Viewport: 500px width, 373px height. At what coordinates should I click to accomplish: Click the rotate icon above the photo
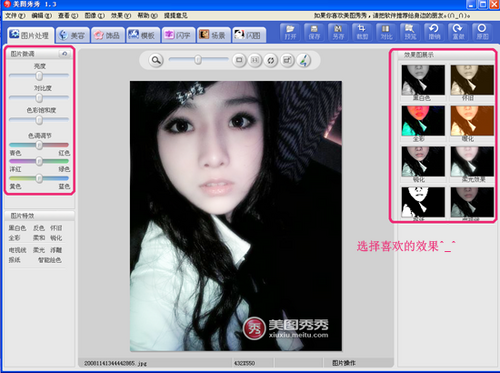pyautogui.click(x=271, y=60)
